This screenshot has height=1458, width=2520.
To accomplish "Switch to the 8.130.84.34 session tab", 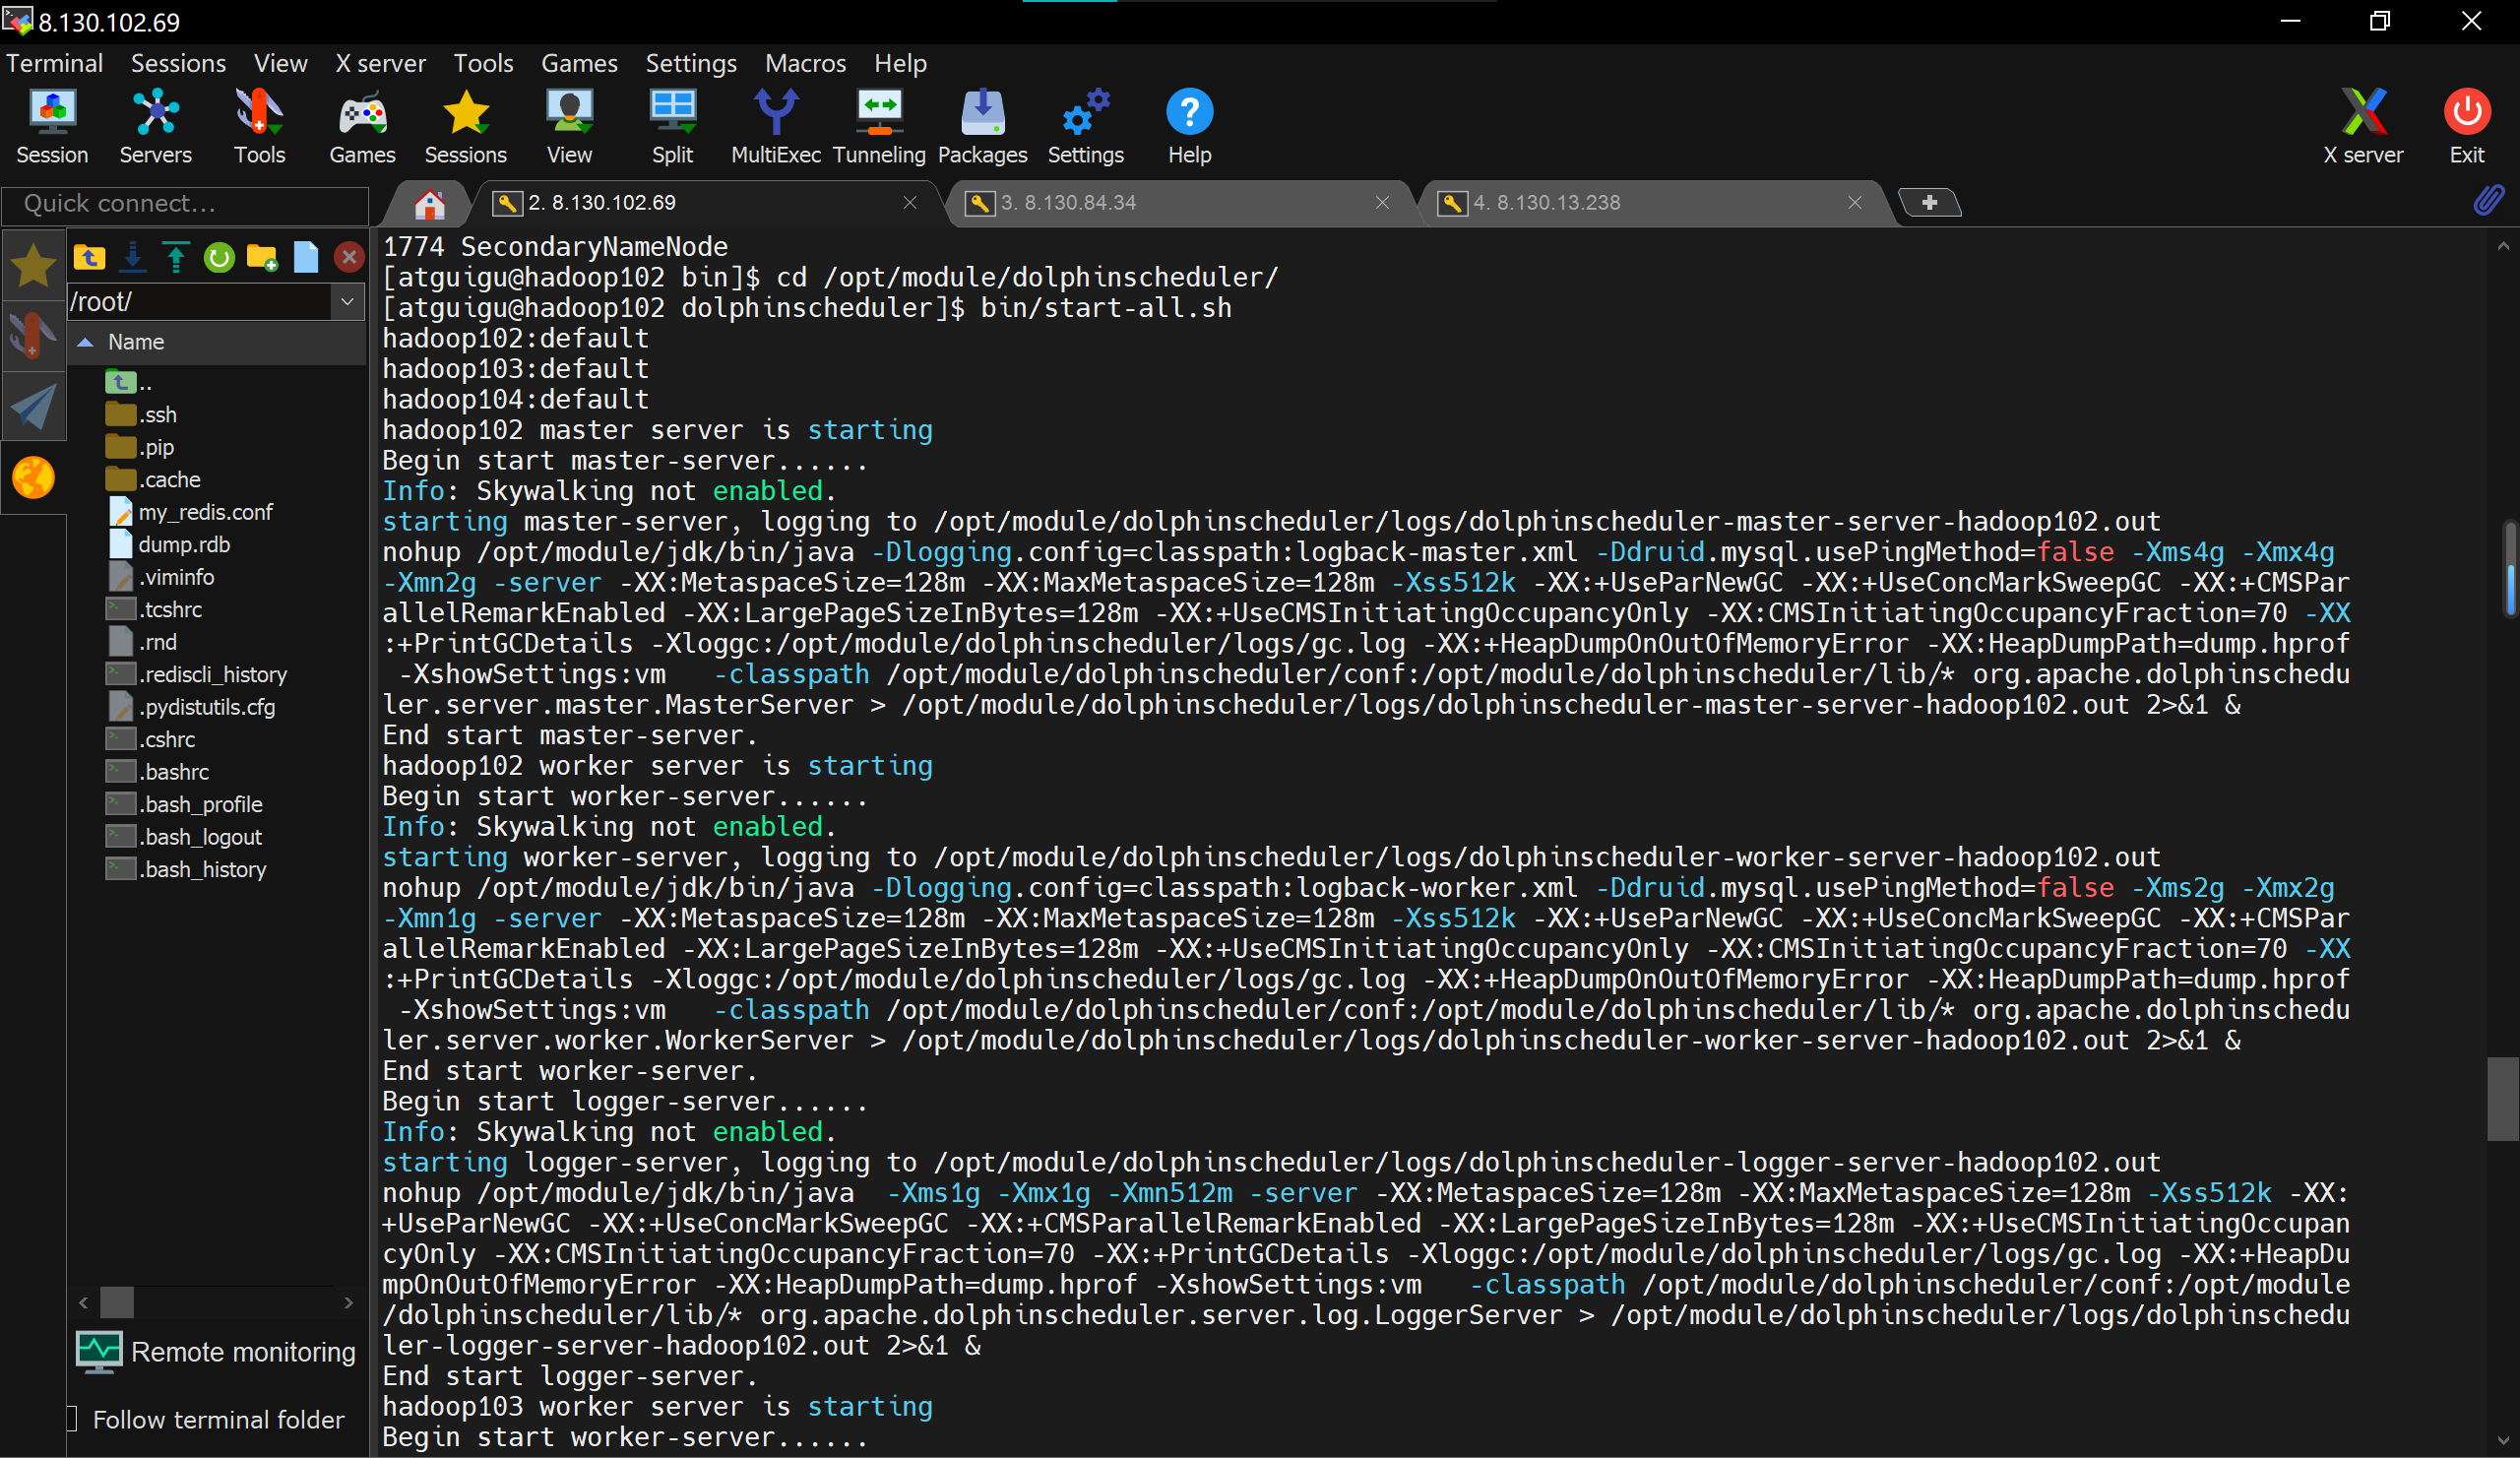I will click(1068, 203).
